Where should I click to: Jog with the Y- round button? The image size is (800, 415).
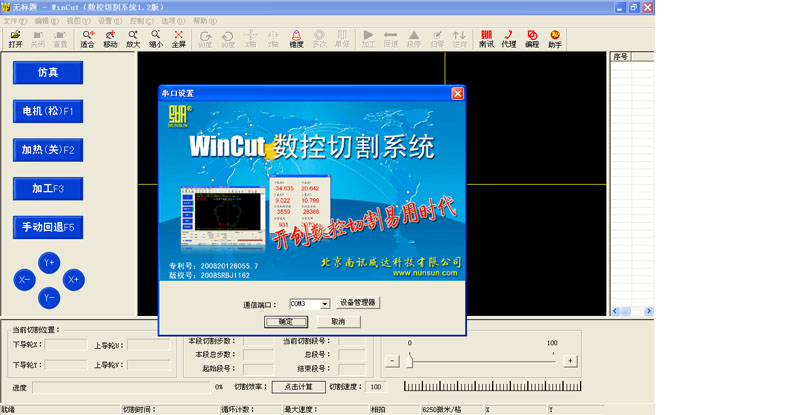tap(49, 298)
